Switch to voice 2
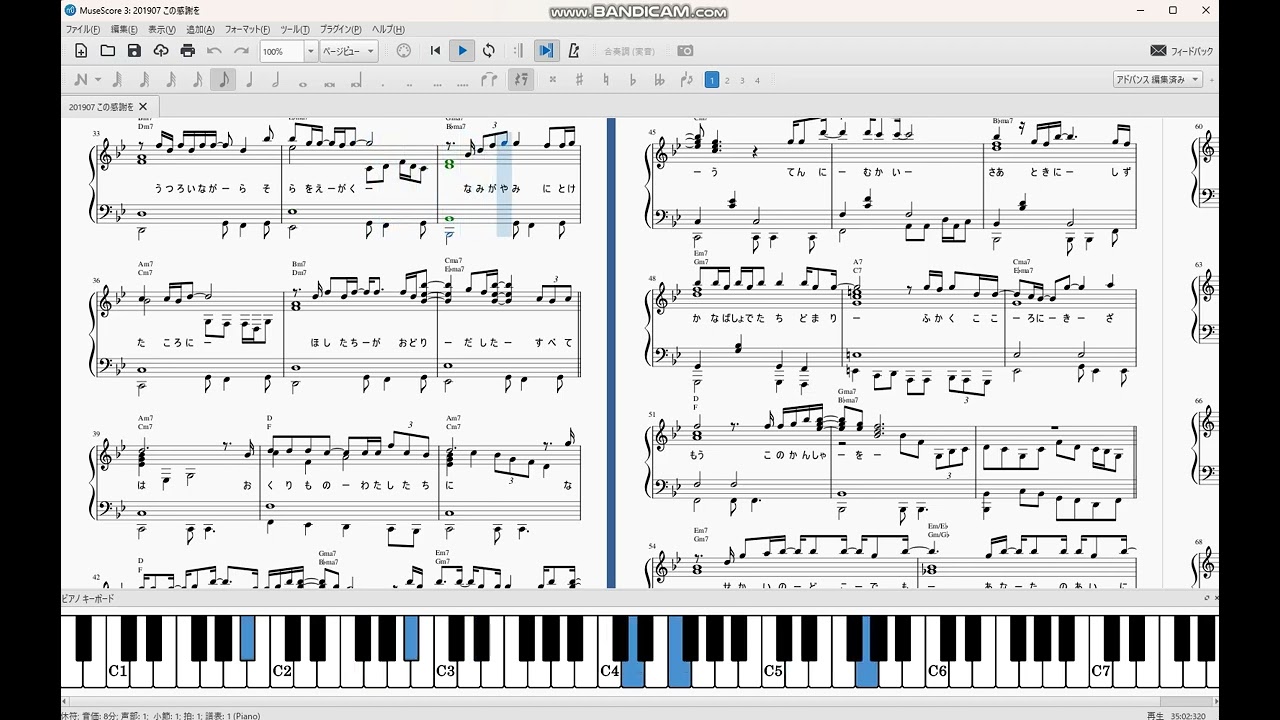The image size is (1280, 720). [x=727, y=80]
